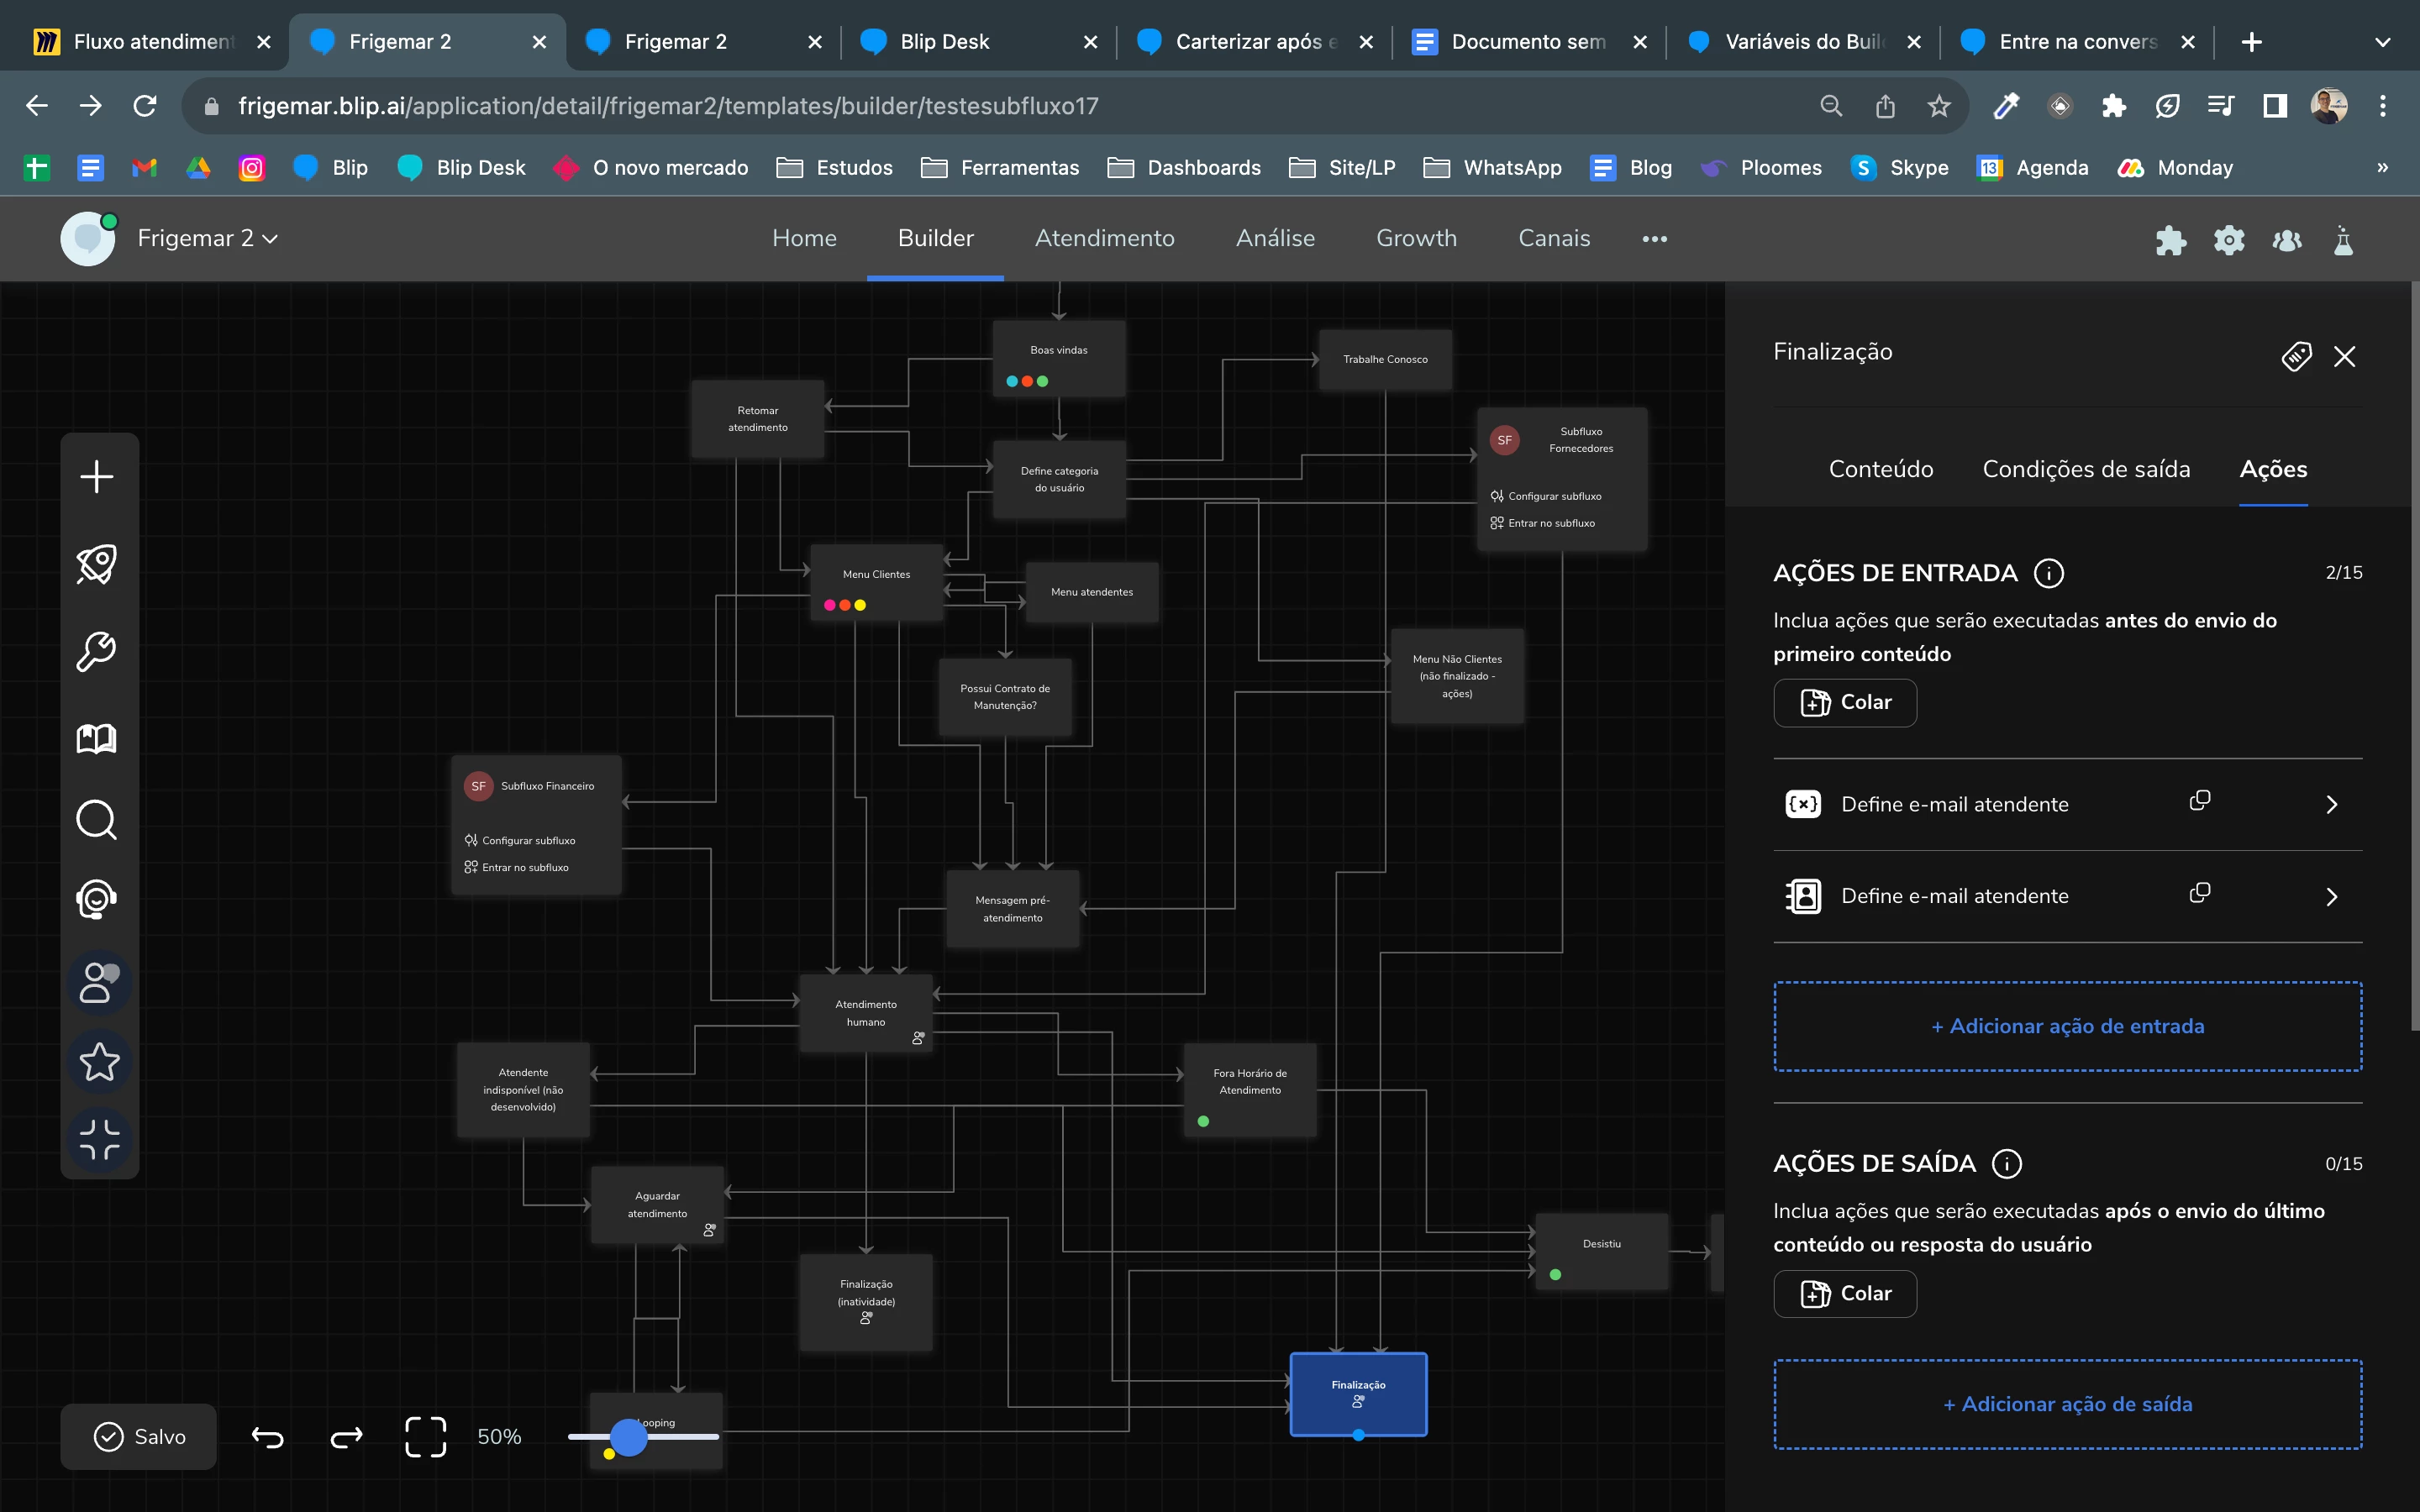Screen dimensions: 2420x1512
Task: Open the three-dots more menu in navbar
Action: [1654, 239]
